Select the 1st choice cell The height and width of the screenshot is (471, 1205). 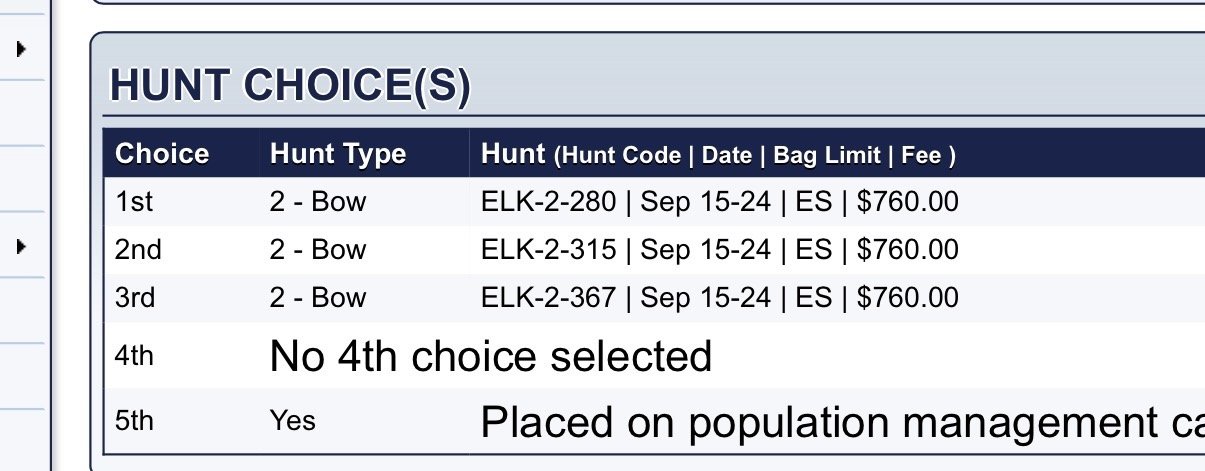(134, 202)
